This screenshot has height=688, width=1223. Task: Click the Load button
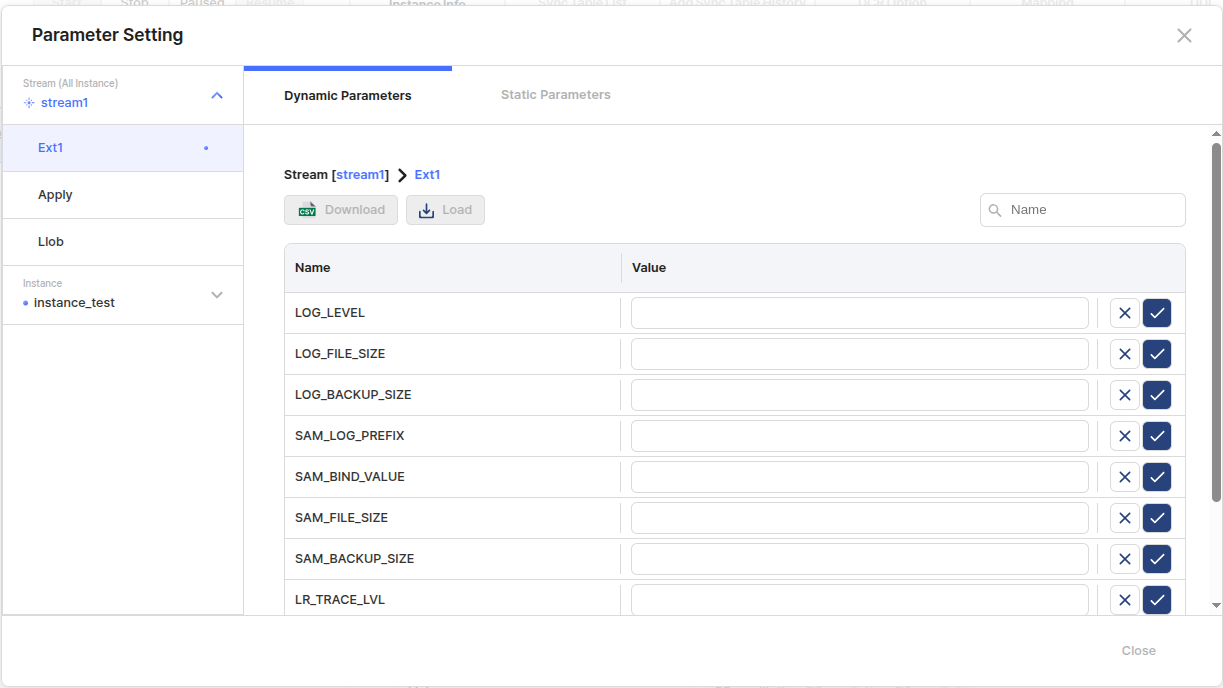tap(445, 210)
